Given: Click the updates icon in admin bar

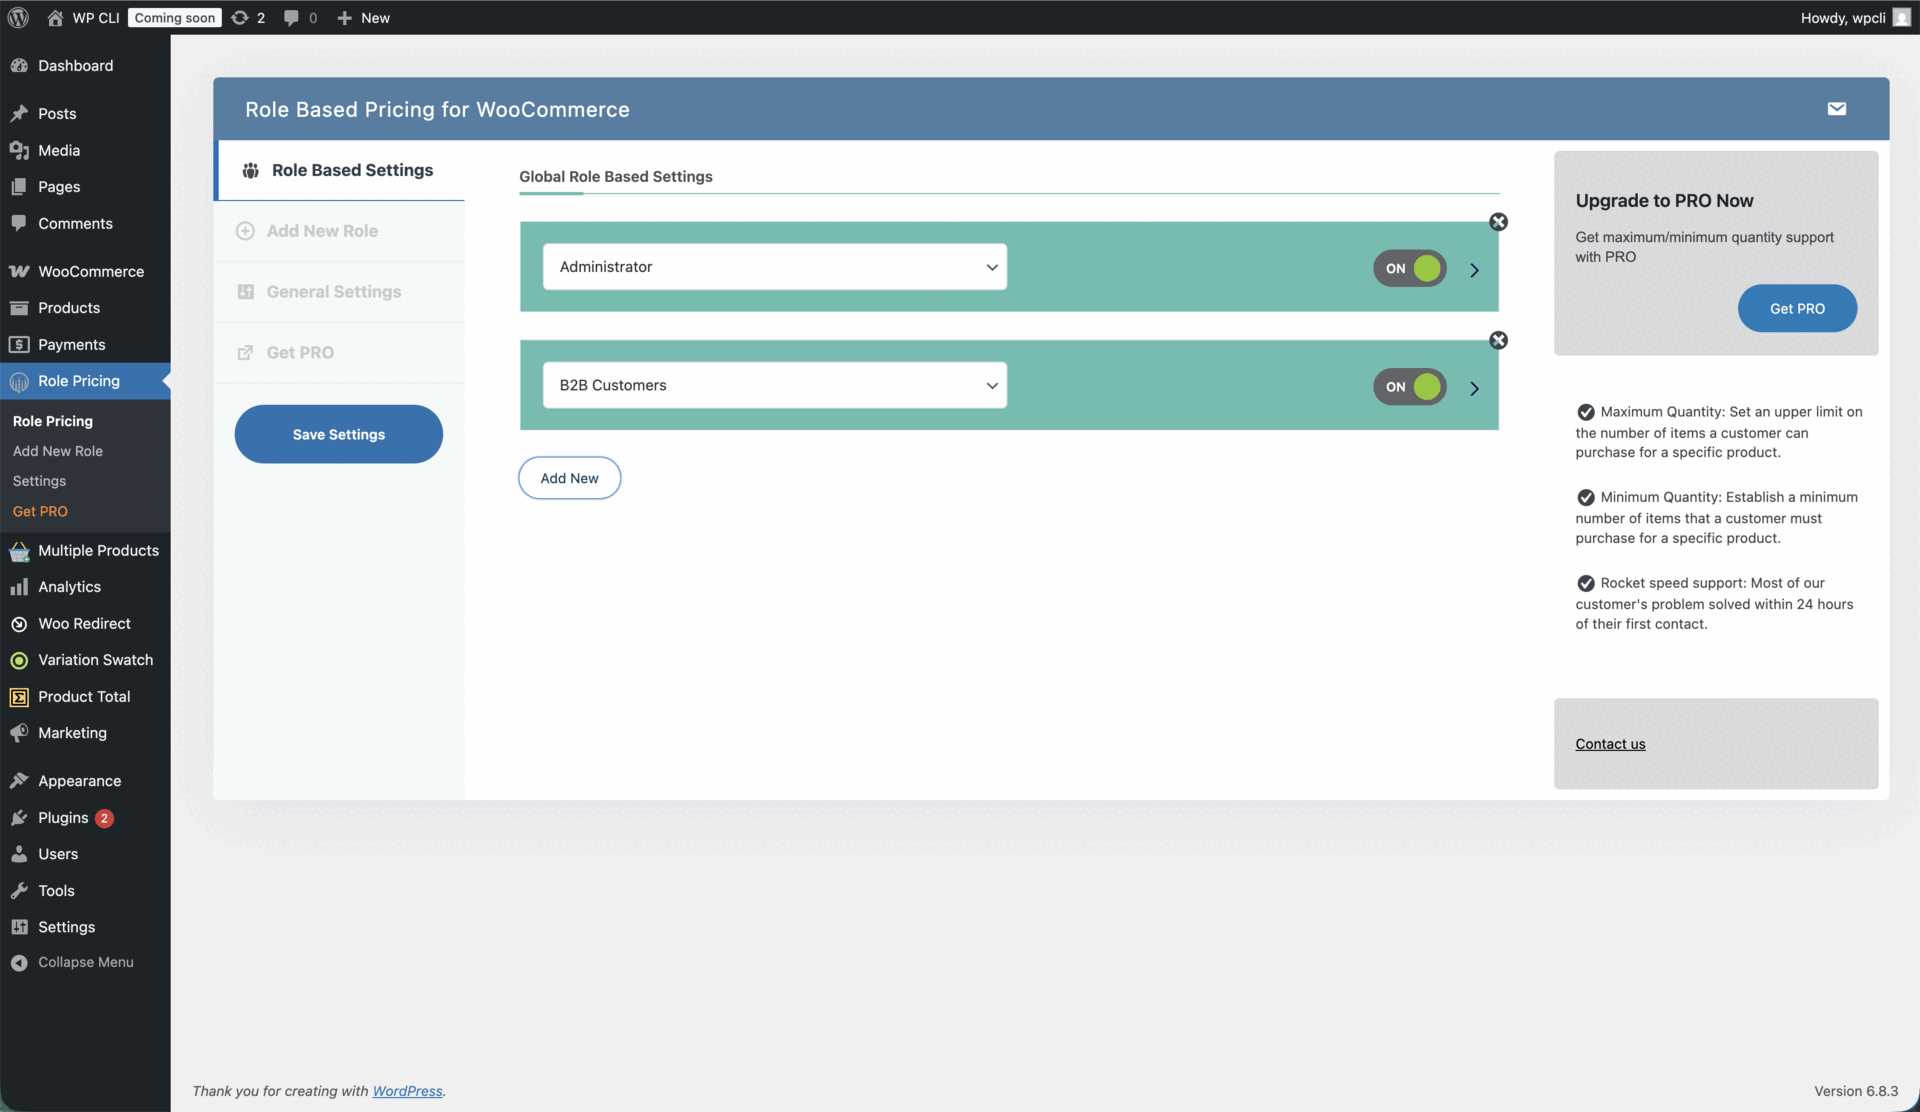Looking at the screenshot, I should [241, 17].
